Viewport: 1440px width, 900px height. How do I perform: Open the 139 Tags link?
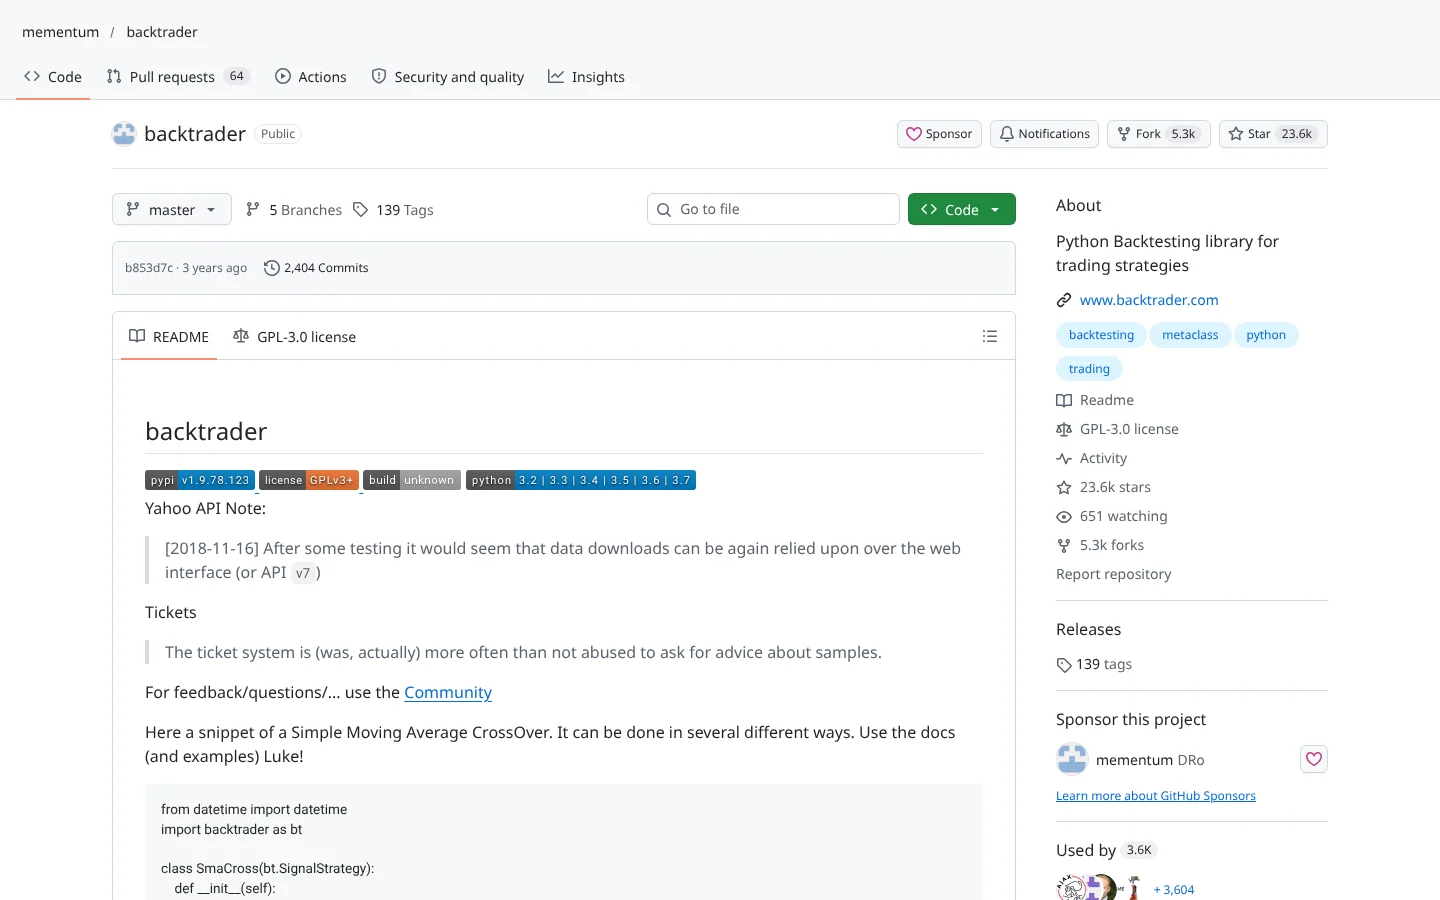pyautogui.click(x=393, y=210)
